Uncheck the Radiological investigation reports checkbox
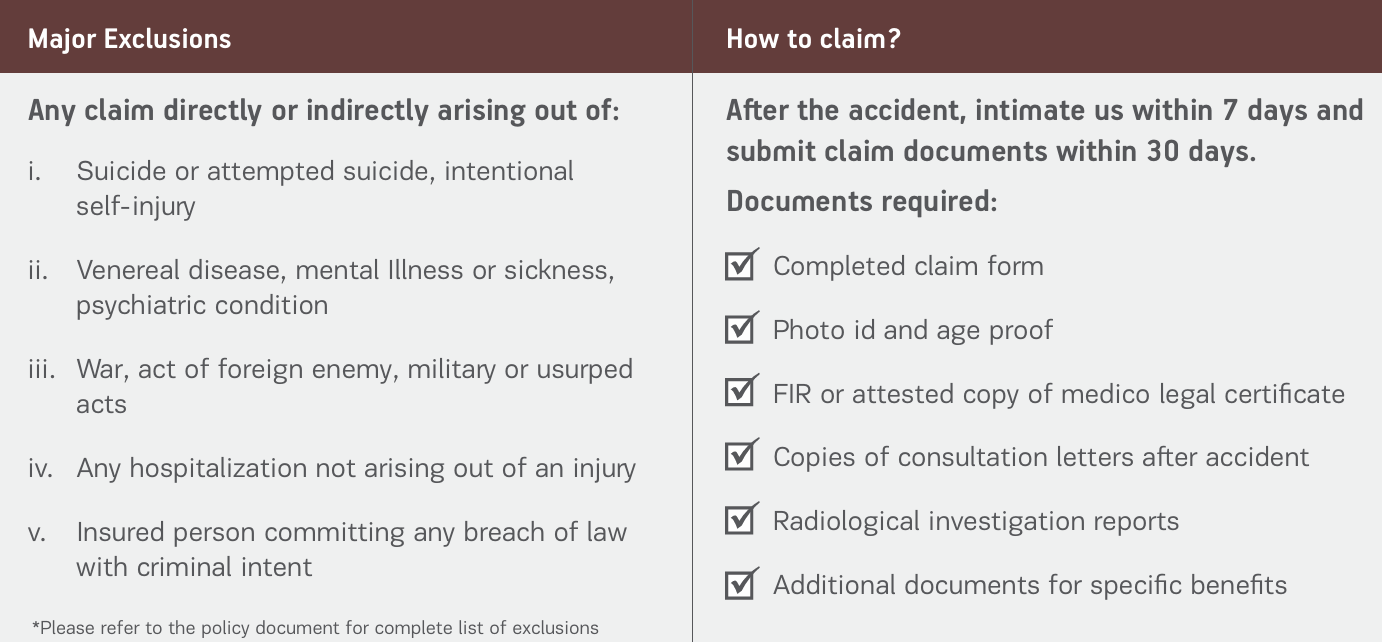This screenshot has height=642, width=1382. pos(740,521)
